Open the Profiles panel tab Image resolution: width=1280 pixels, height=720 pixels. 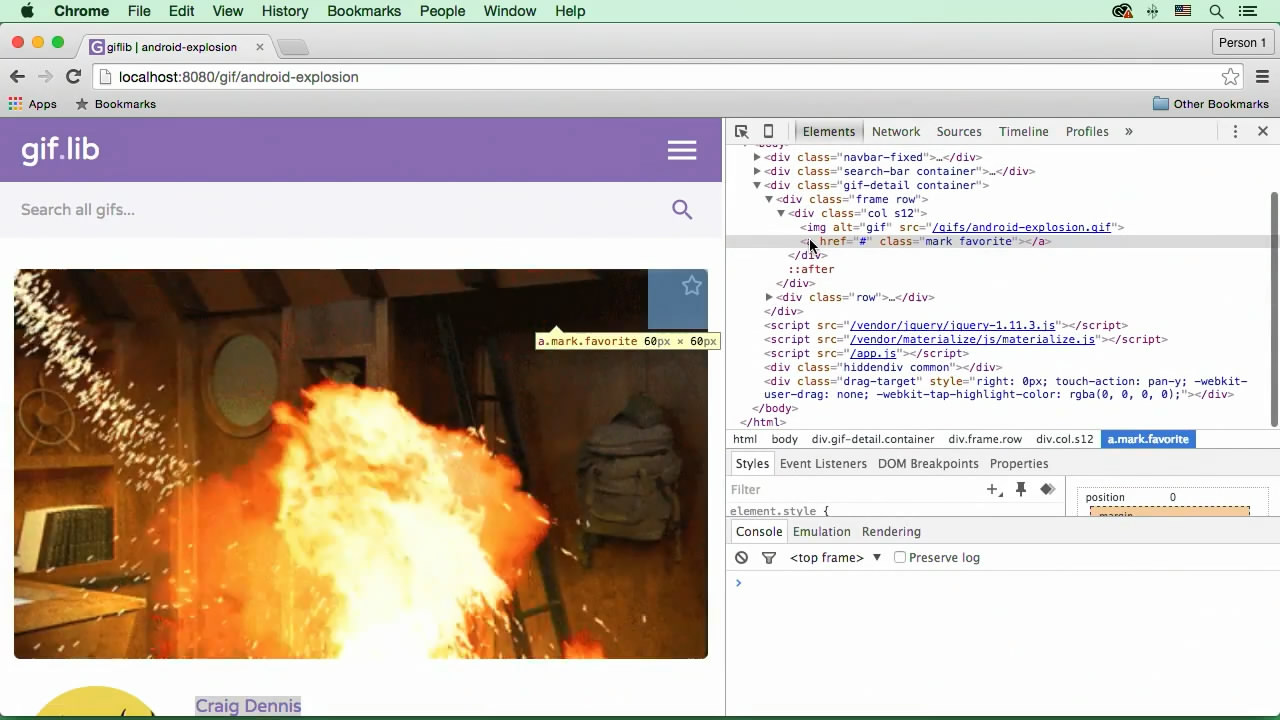(x=1087, y=131)
